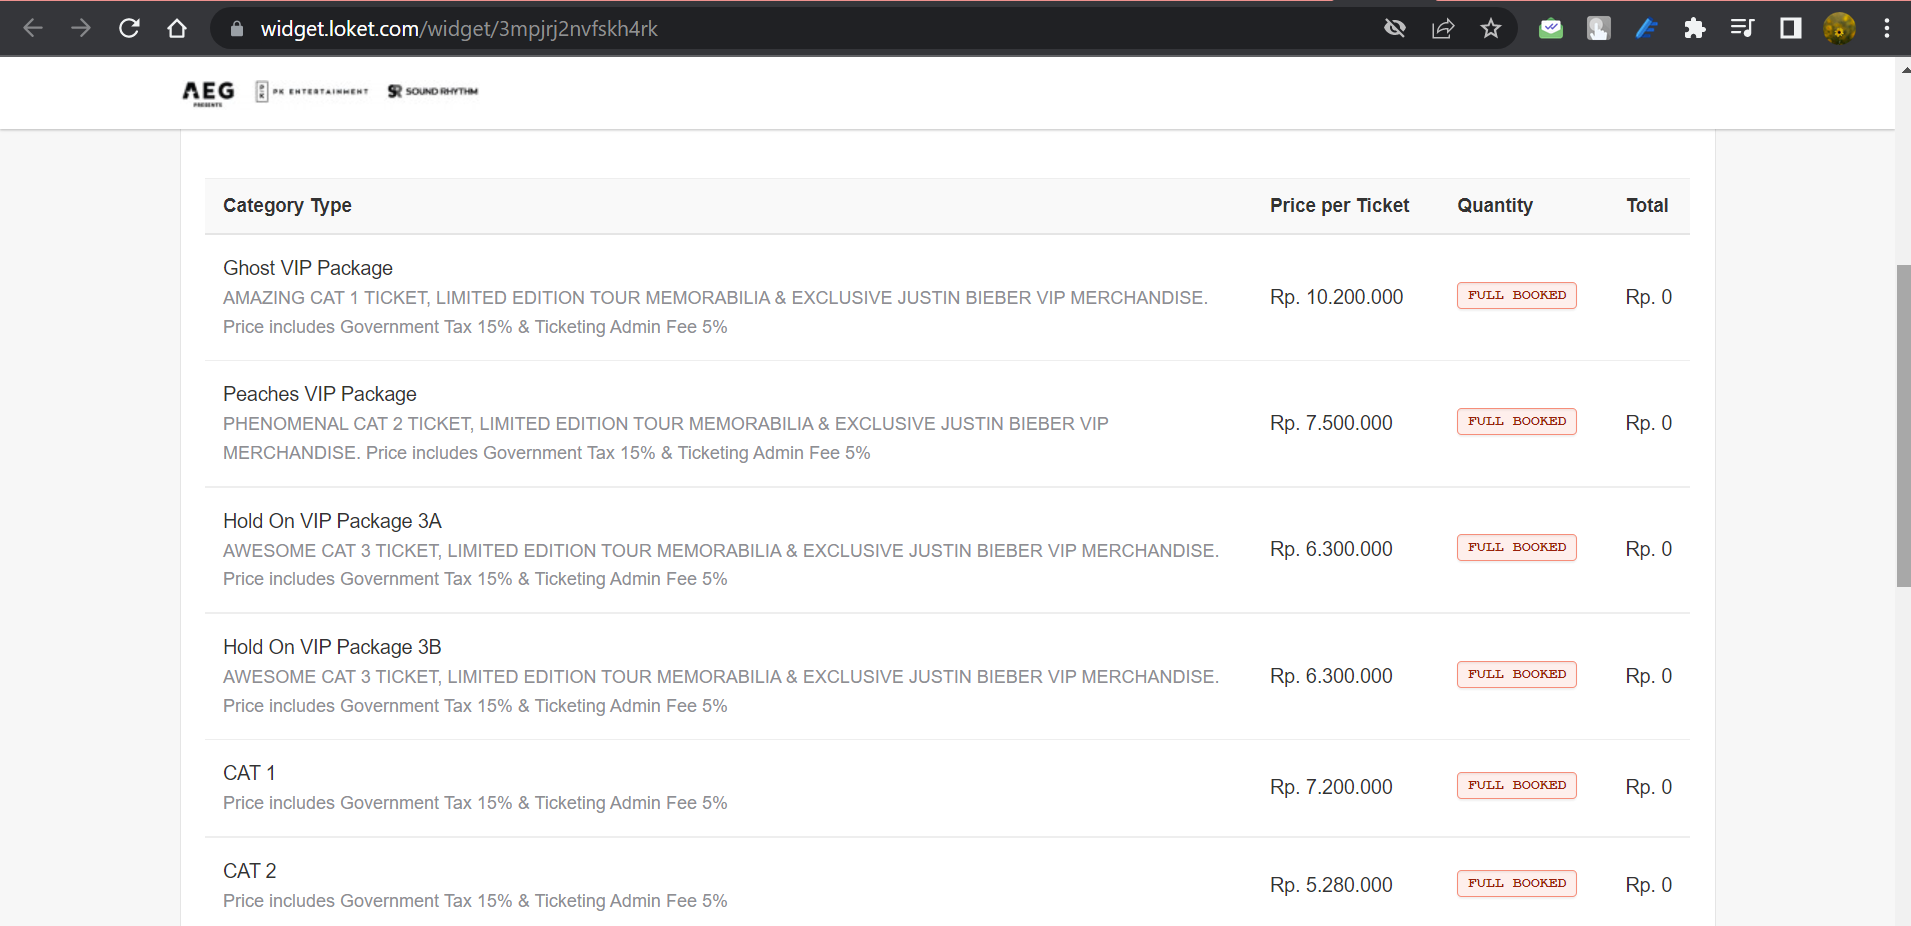Select Peaches VIP Package title
The image size is (1911, 926).
(x=320, y=394)
